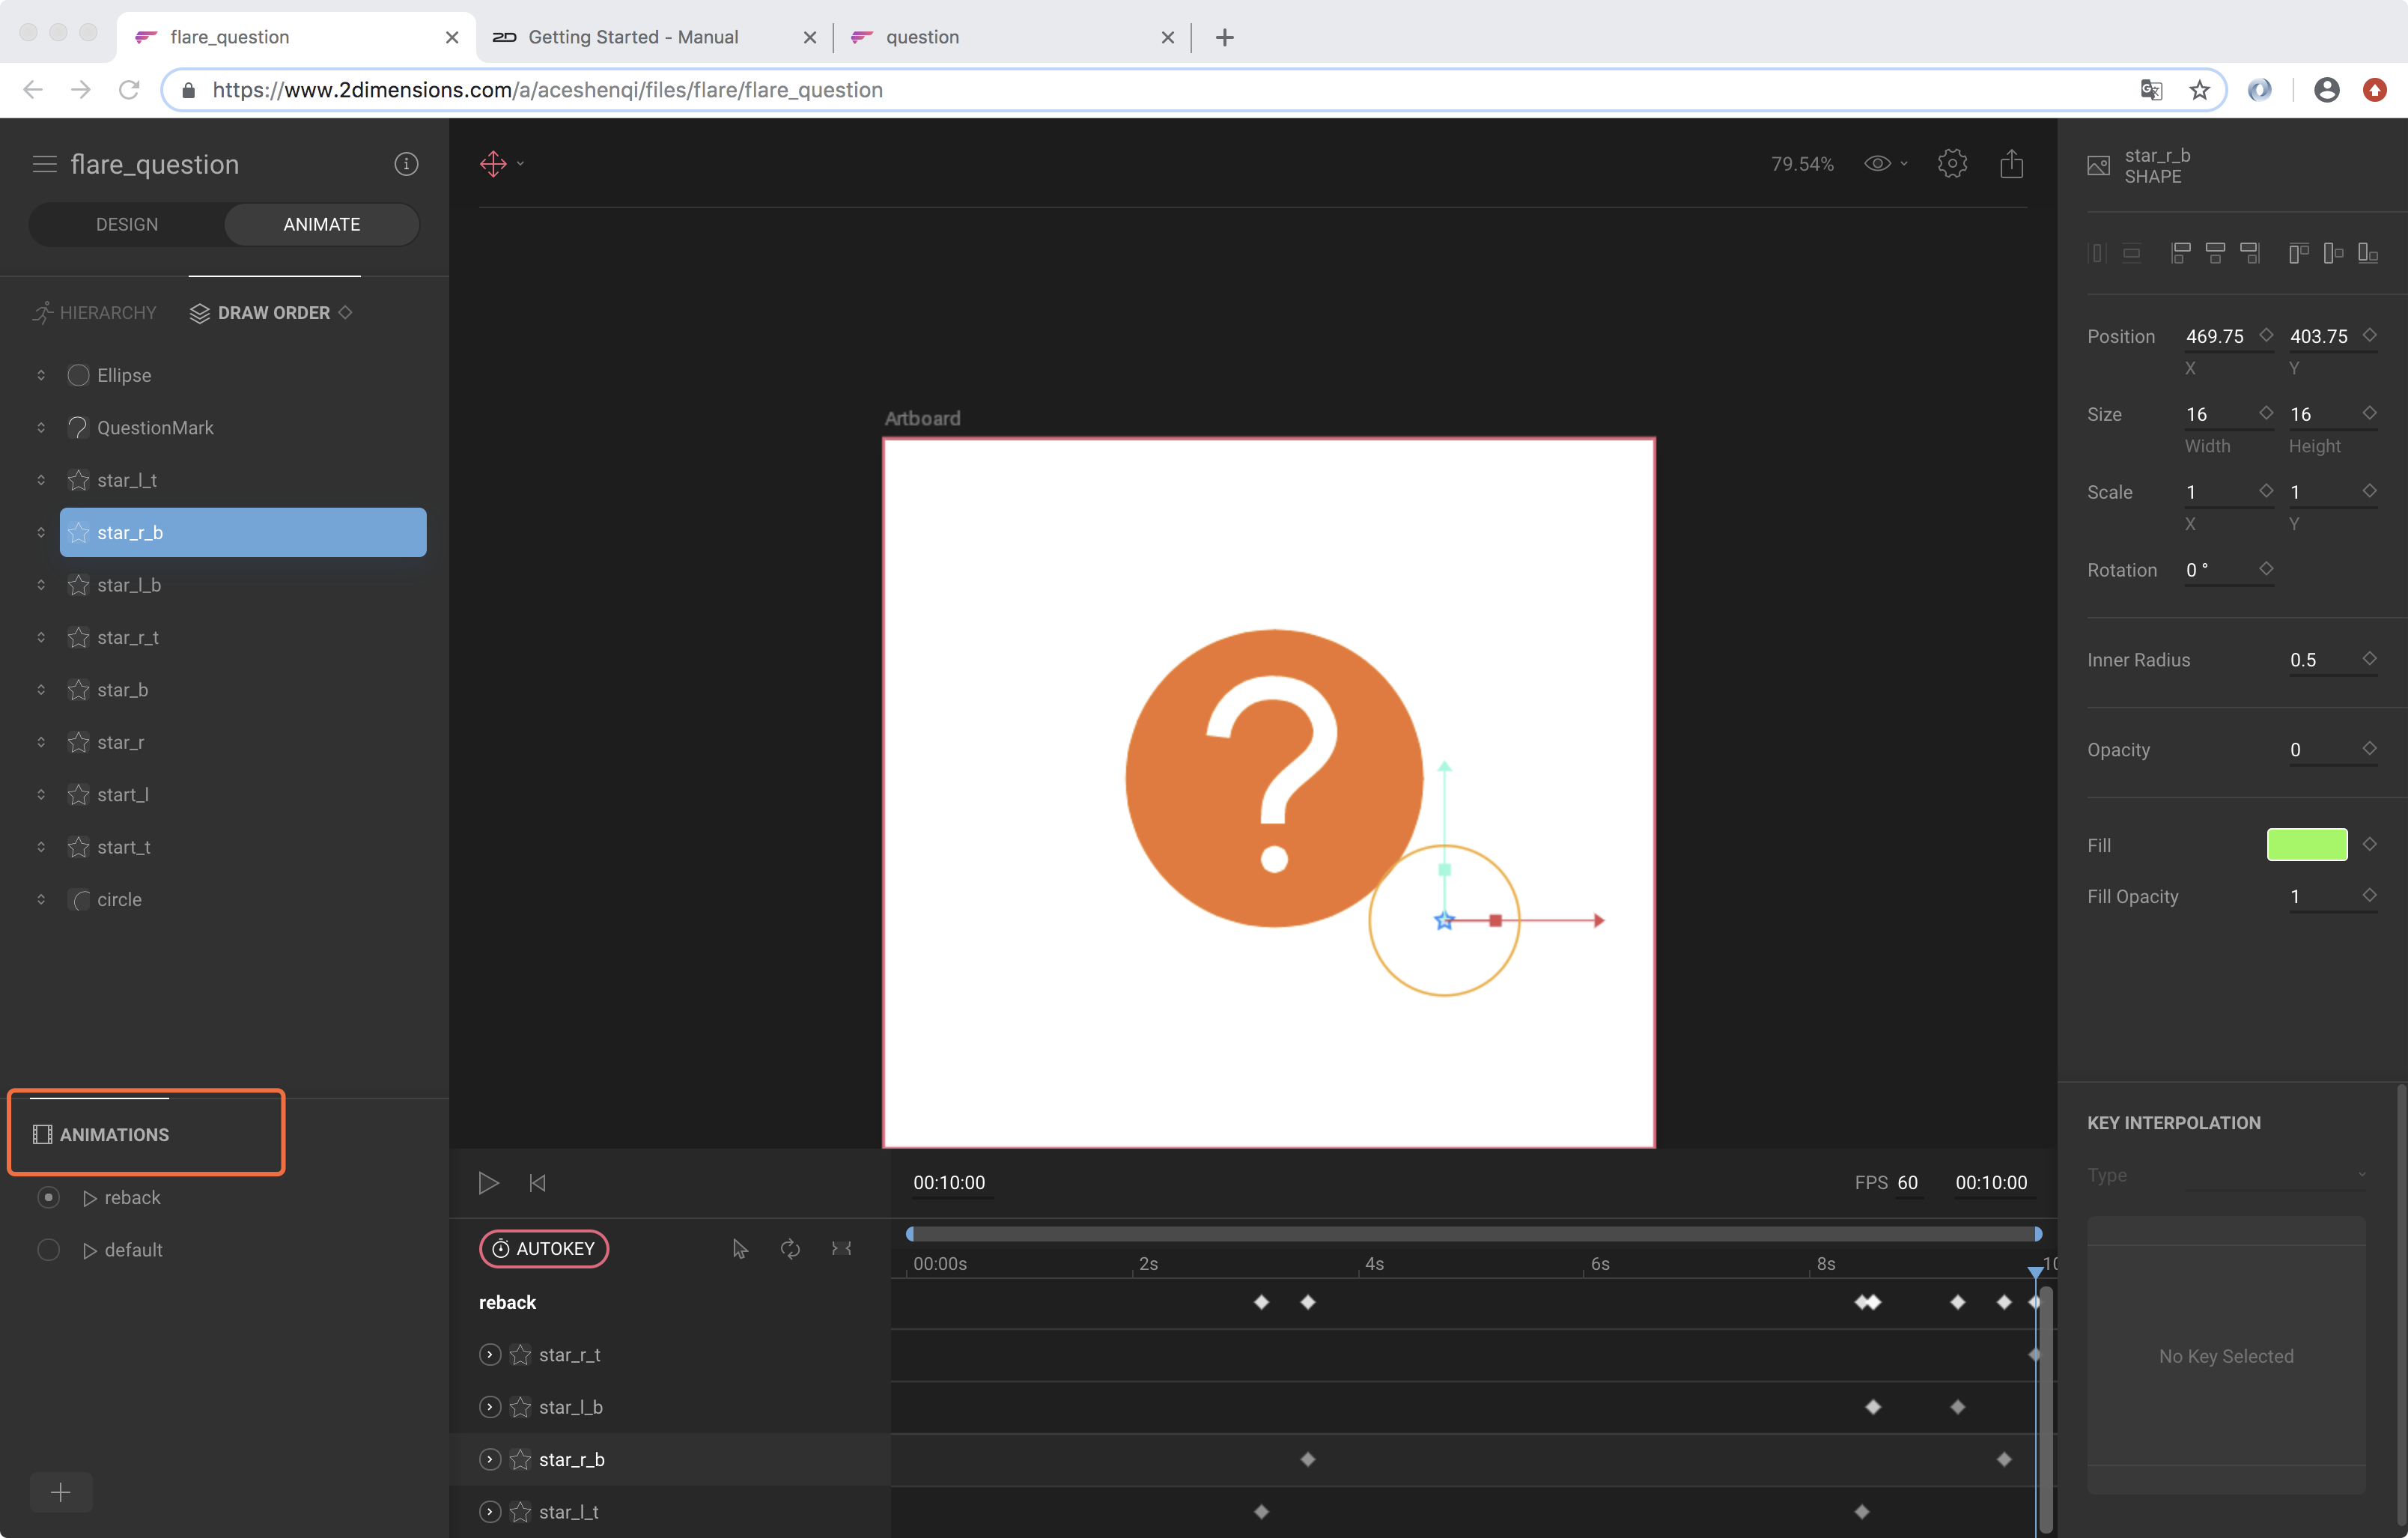Switch to the DESIGN tab
This screenshot has width=2408, height=1538.
127,224
